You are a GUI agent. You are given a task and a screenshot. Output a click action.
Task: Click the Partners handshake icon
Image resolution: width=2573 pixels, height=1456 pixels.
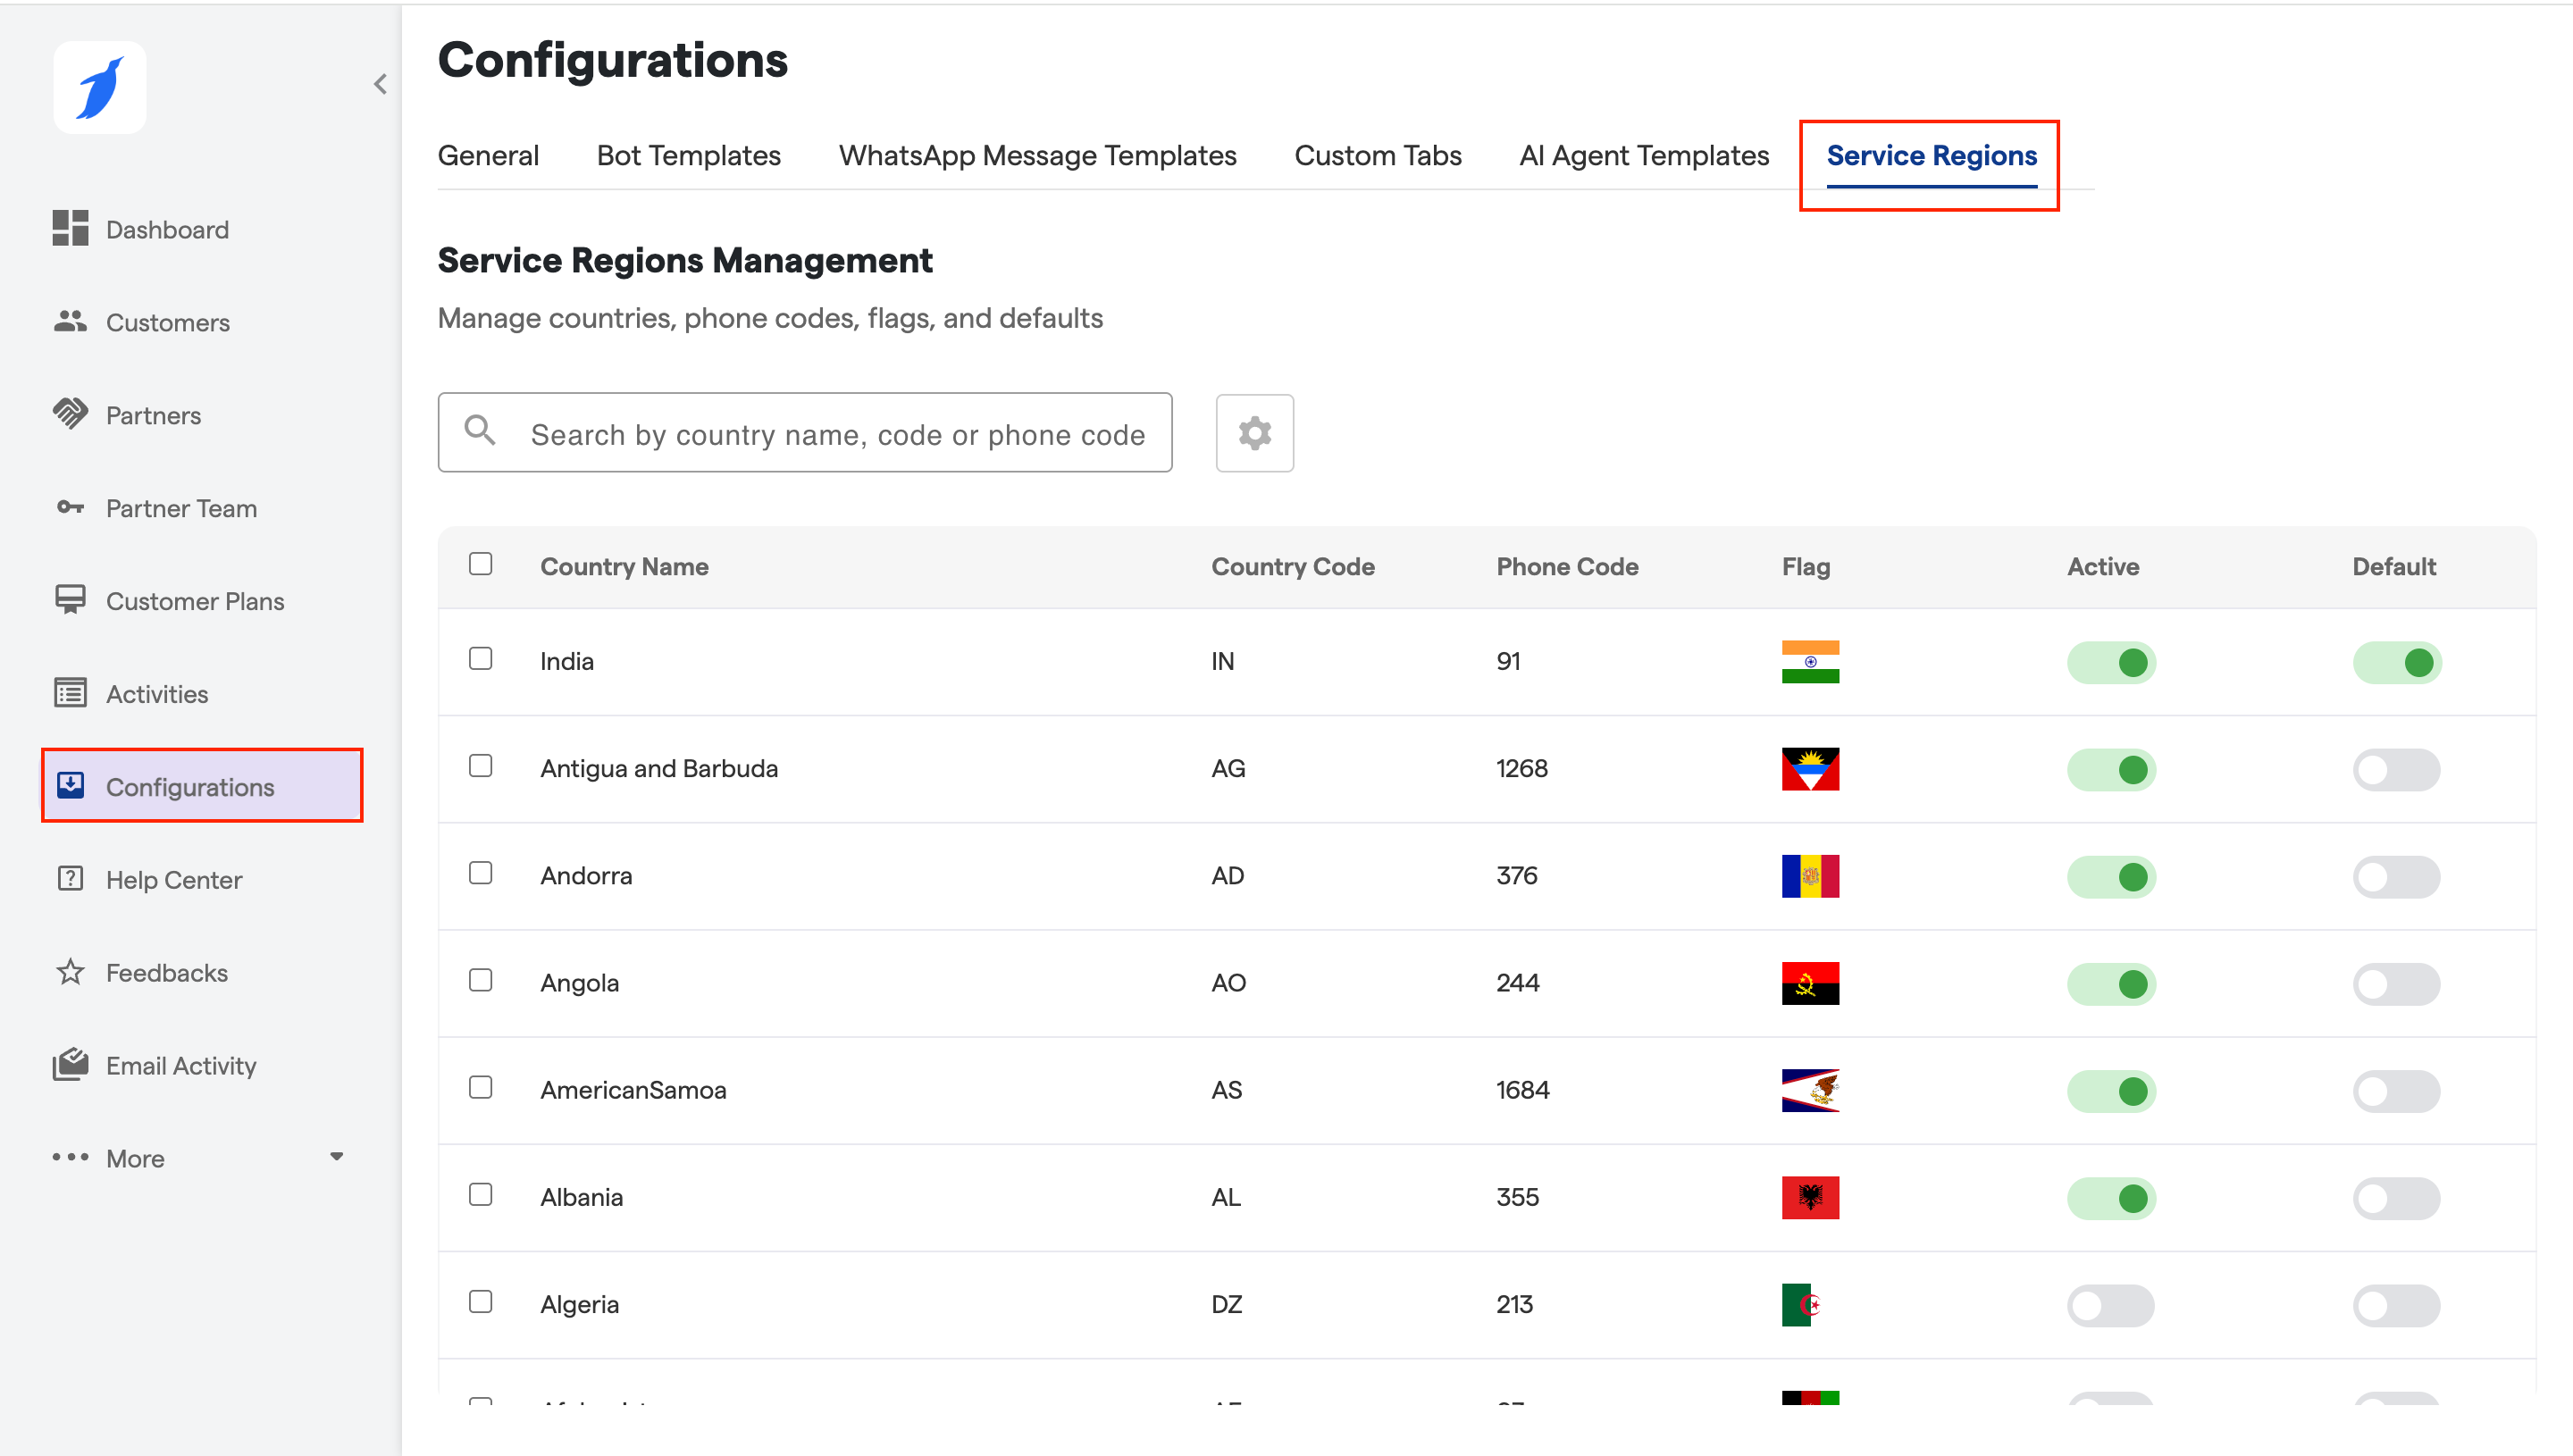[70, 414]
